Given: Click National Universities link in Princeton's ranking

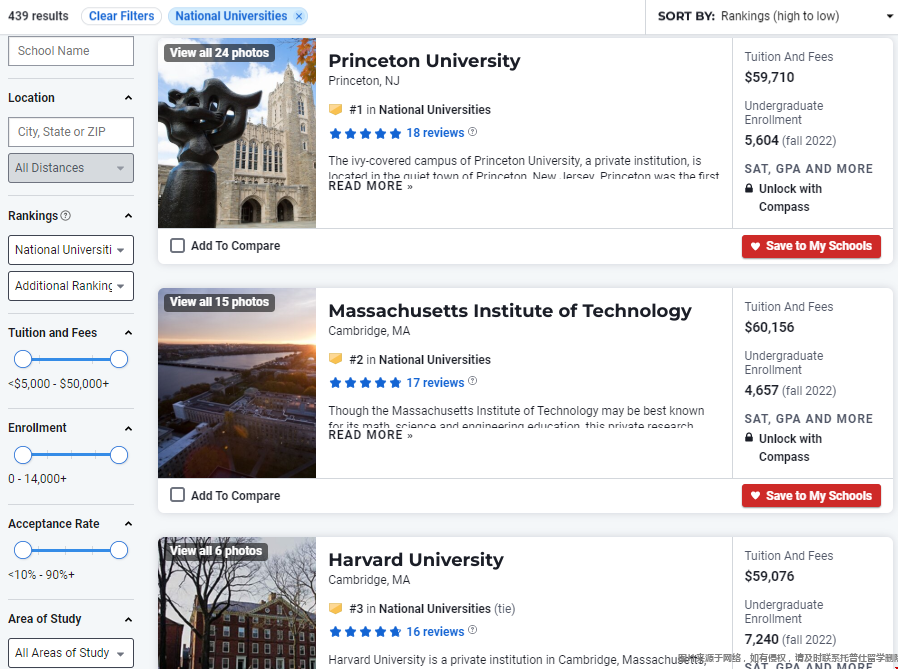Looking at the screenshot, I should (435, 109).
